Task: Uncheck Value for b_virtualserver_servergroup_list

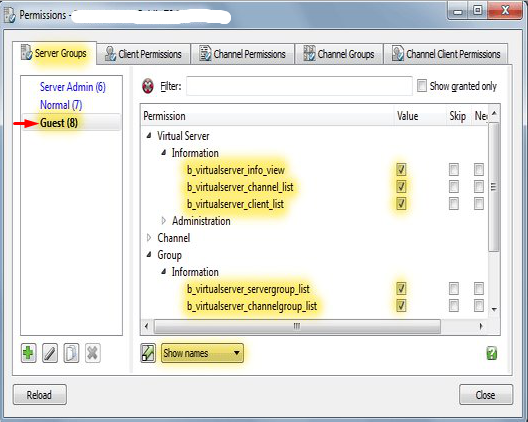Action: 401,288
